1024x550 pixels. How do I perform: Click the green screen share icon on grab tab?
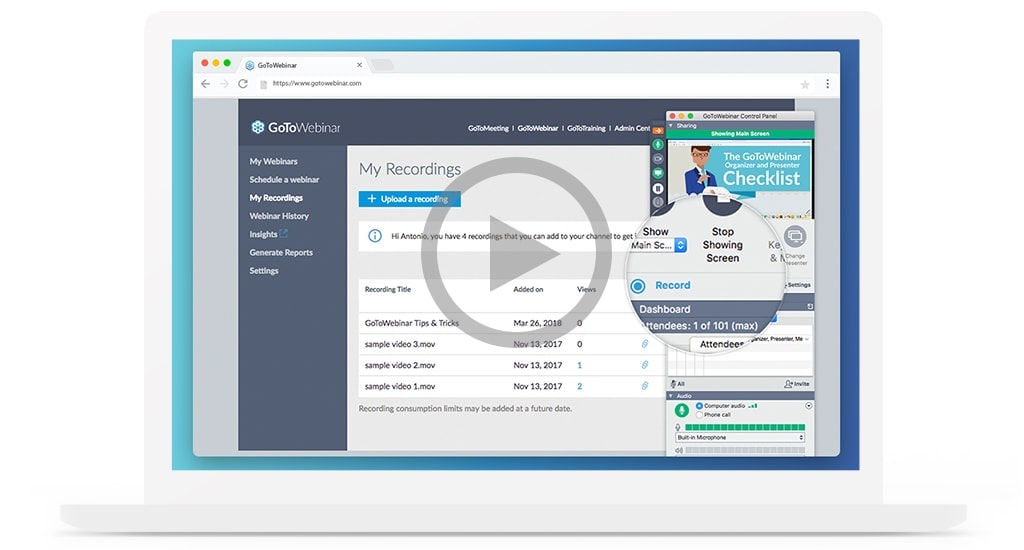pos(658,173)
